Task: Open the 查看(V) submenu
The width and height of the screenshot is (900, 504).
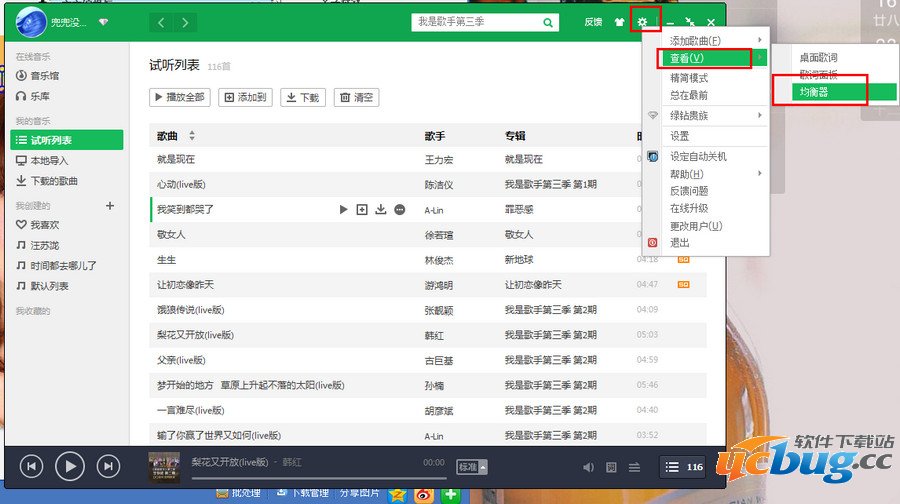Action: pyautogui.click(x=715, y=58)
